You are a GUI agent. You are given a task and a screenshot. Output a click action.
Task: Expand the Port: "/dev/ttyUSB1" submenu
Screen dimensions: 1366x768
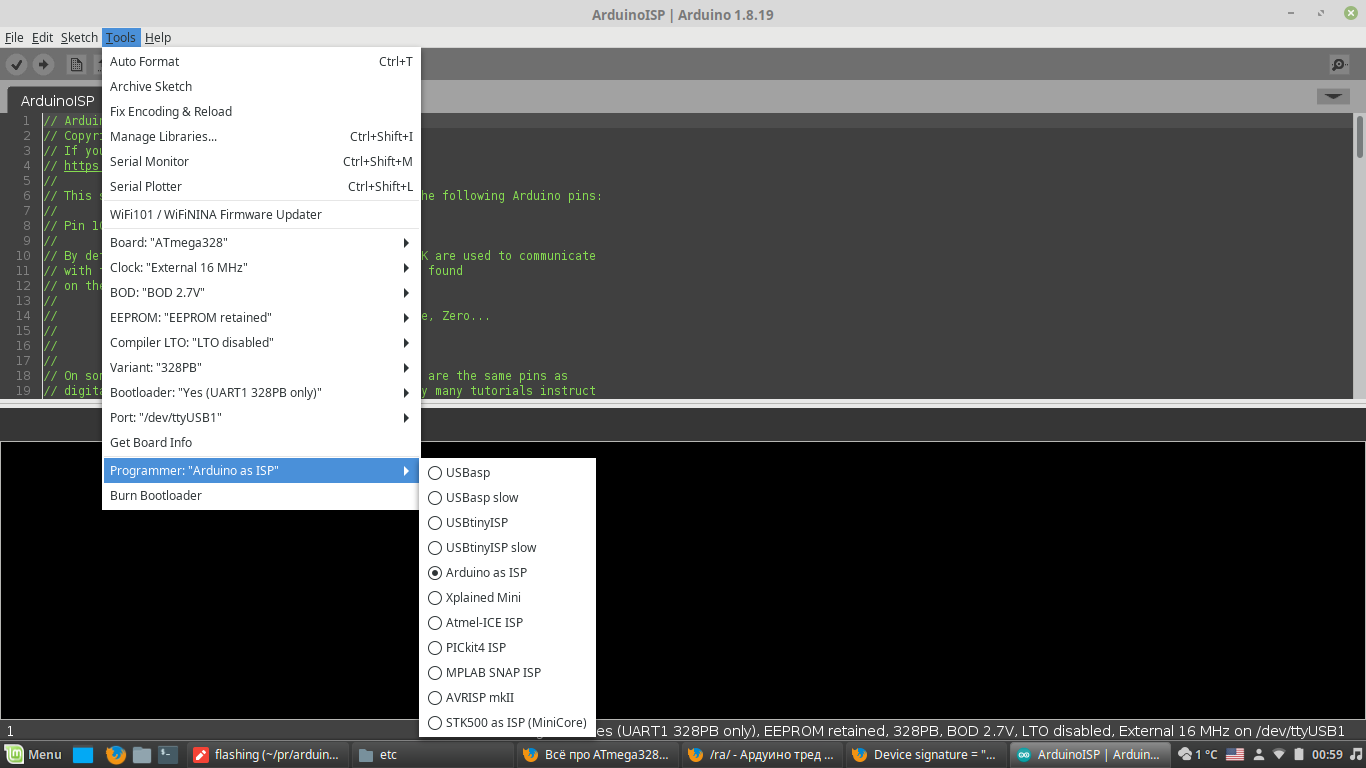261,417
